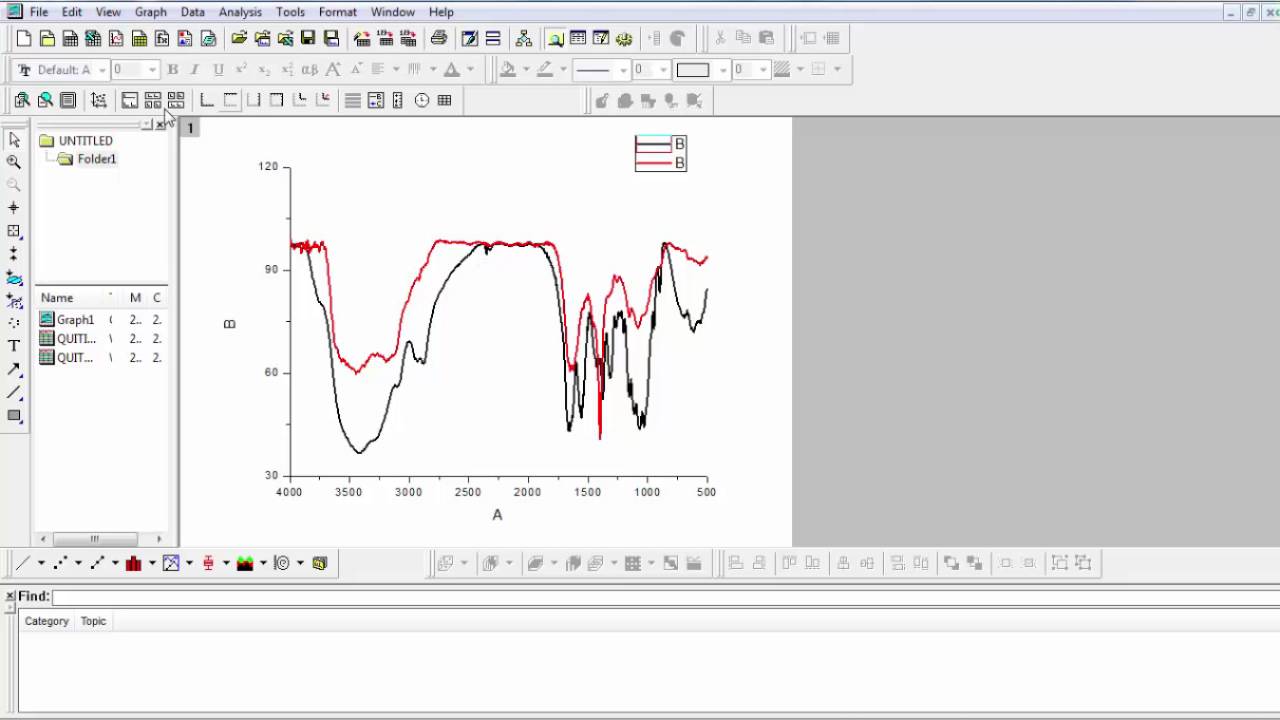Click the Topic column header

point(94,621)
